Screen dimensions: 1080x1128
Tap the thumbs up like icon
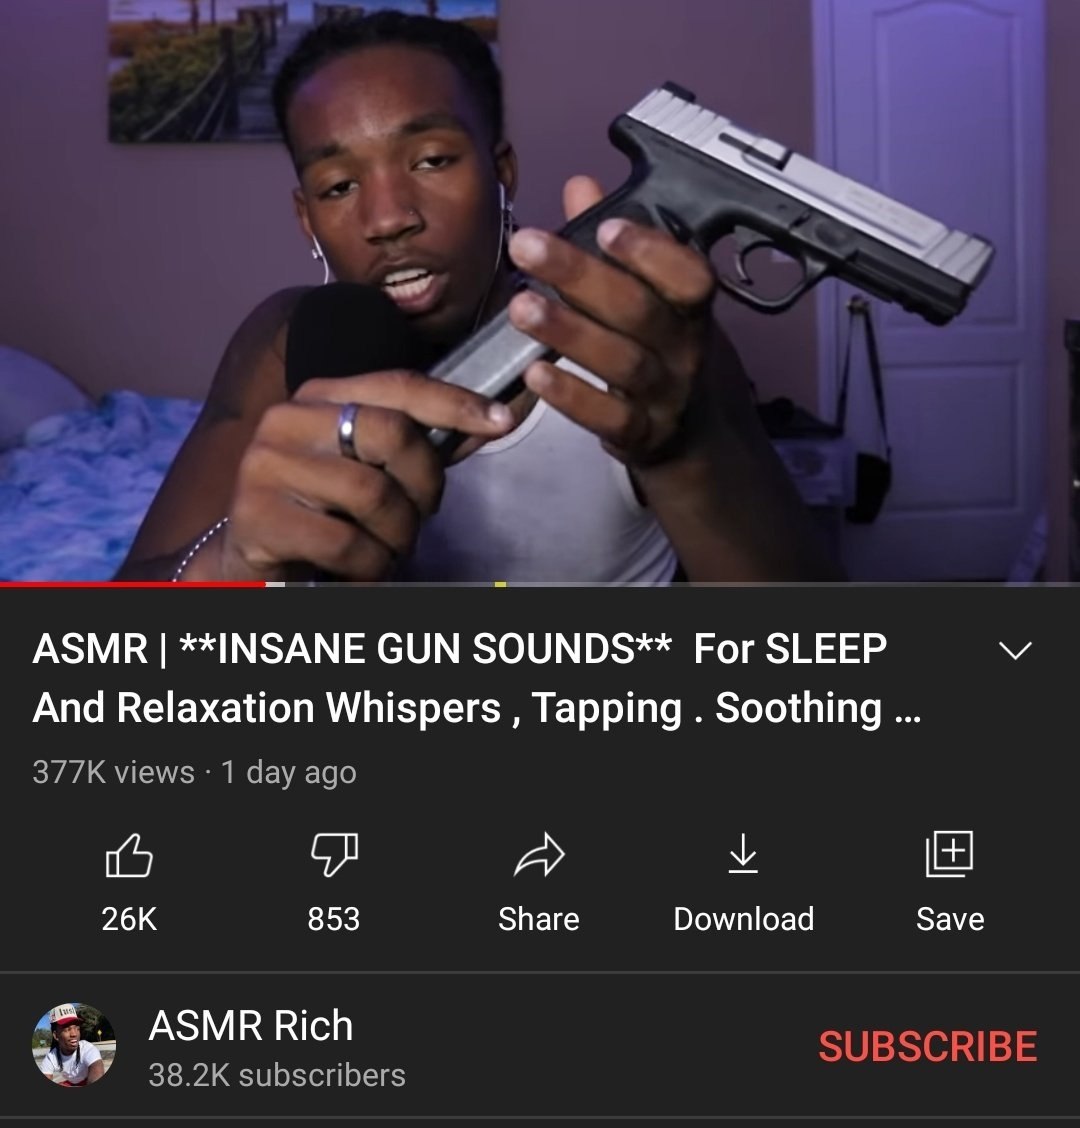click(130, 855)
